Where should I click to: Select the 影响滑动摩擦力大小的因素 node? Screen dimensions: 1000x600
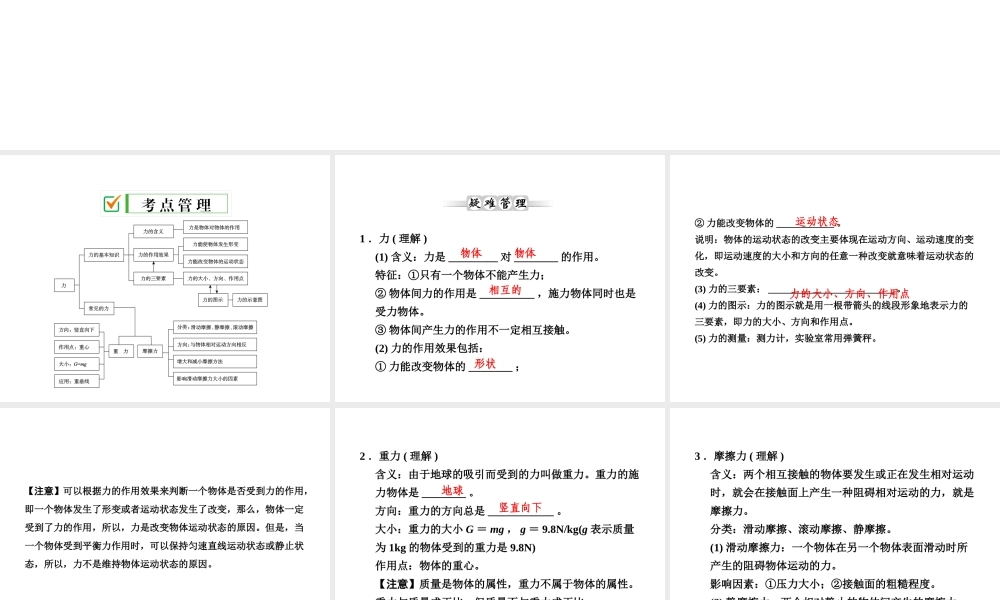[215, 379]
